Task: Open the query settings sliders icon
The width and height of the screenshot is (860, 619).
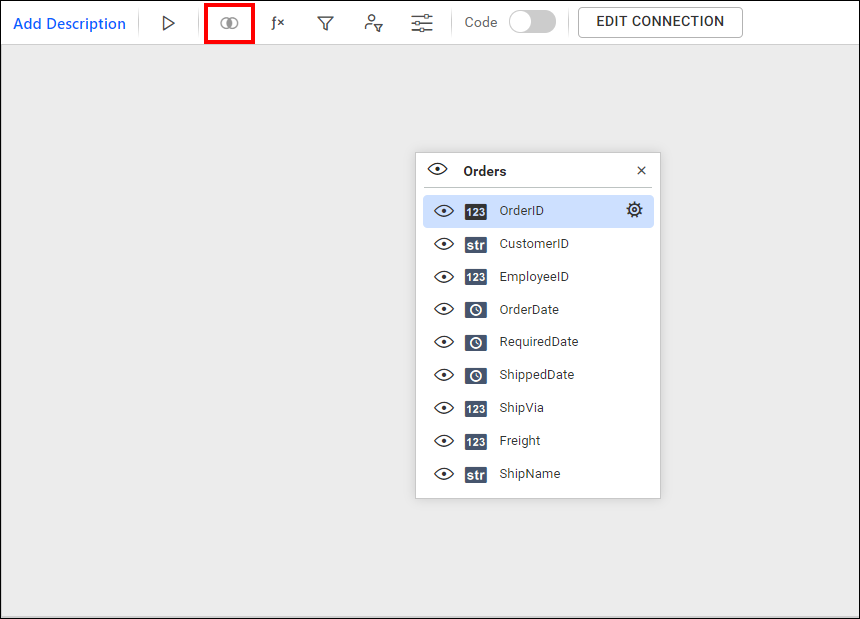Action: click(422, 23)
